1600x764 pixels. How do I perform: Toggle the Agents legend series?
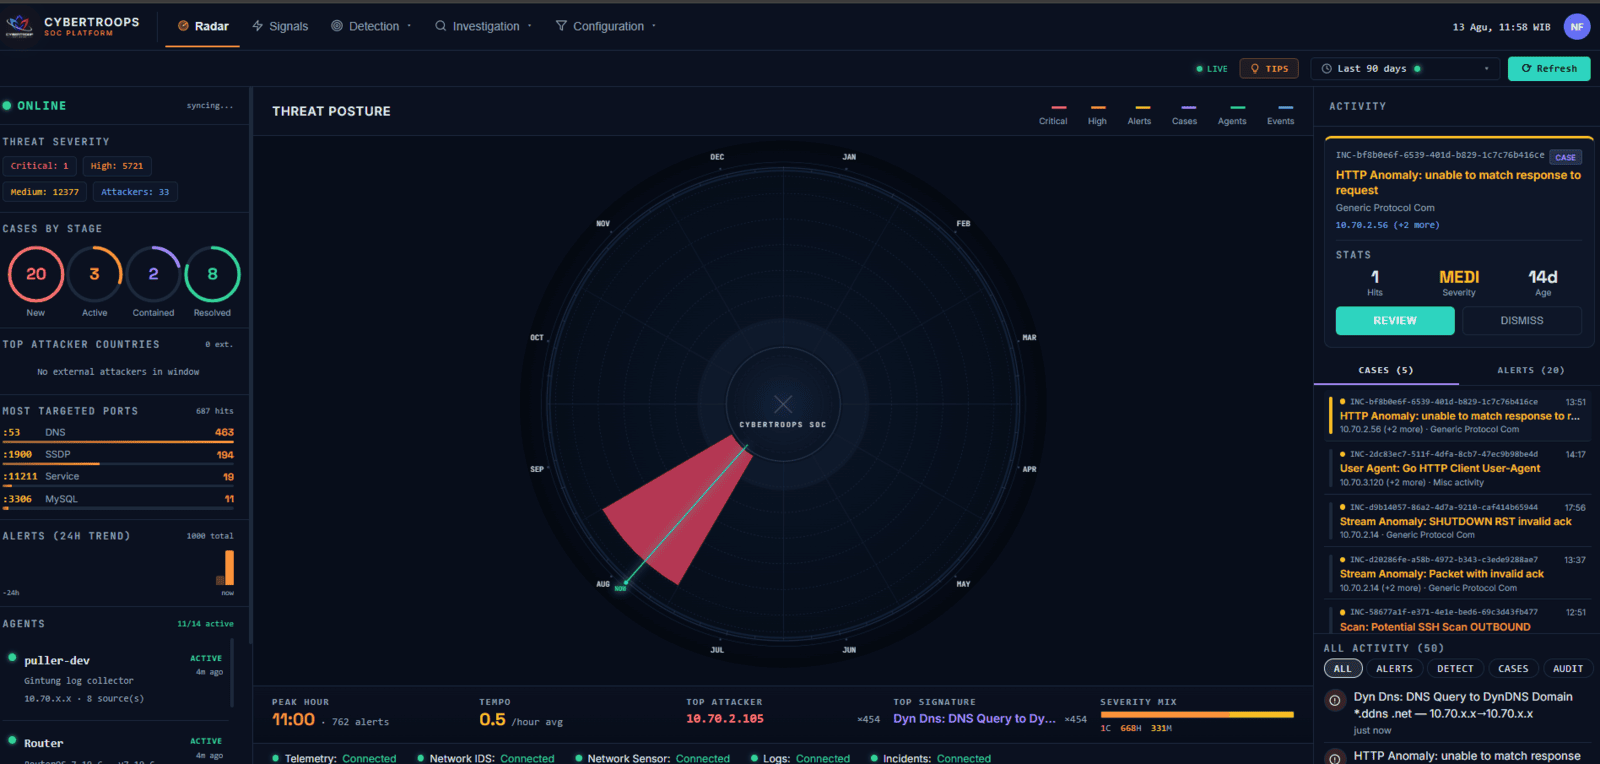1232,115
